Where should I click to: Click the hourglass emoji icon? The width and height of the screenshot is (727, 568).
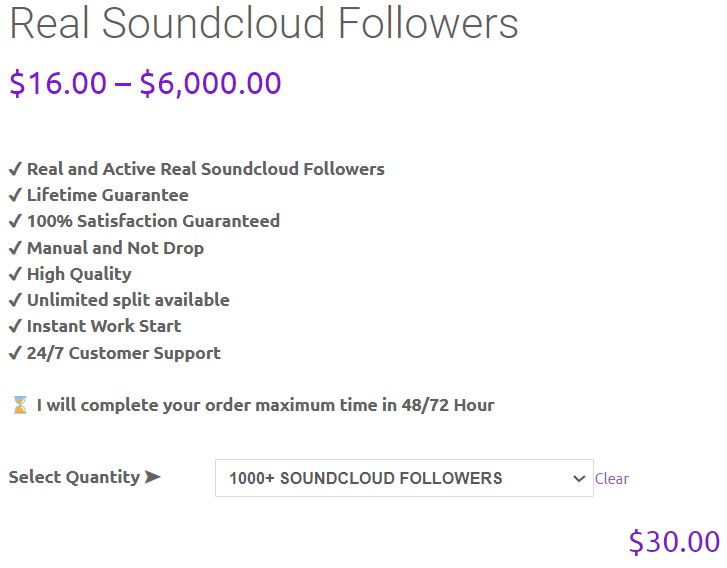click(20, 405)
